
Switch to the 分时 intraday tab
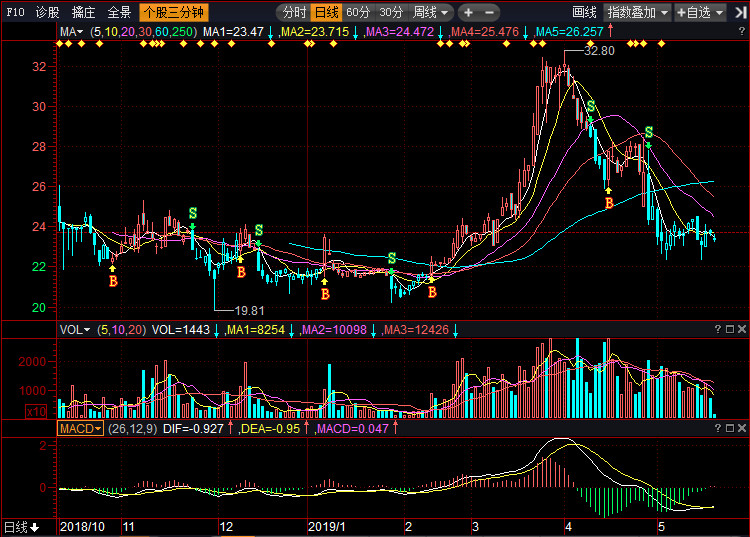click(x=294, y=12)
